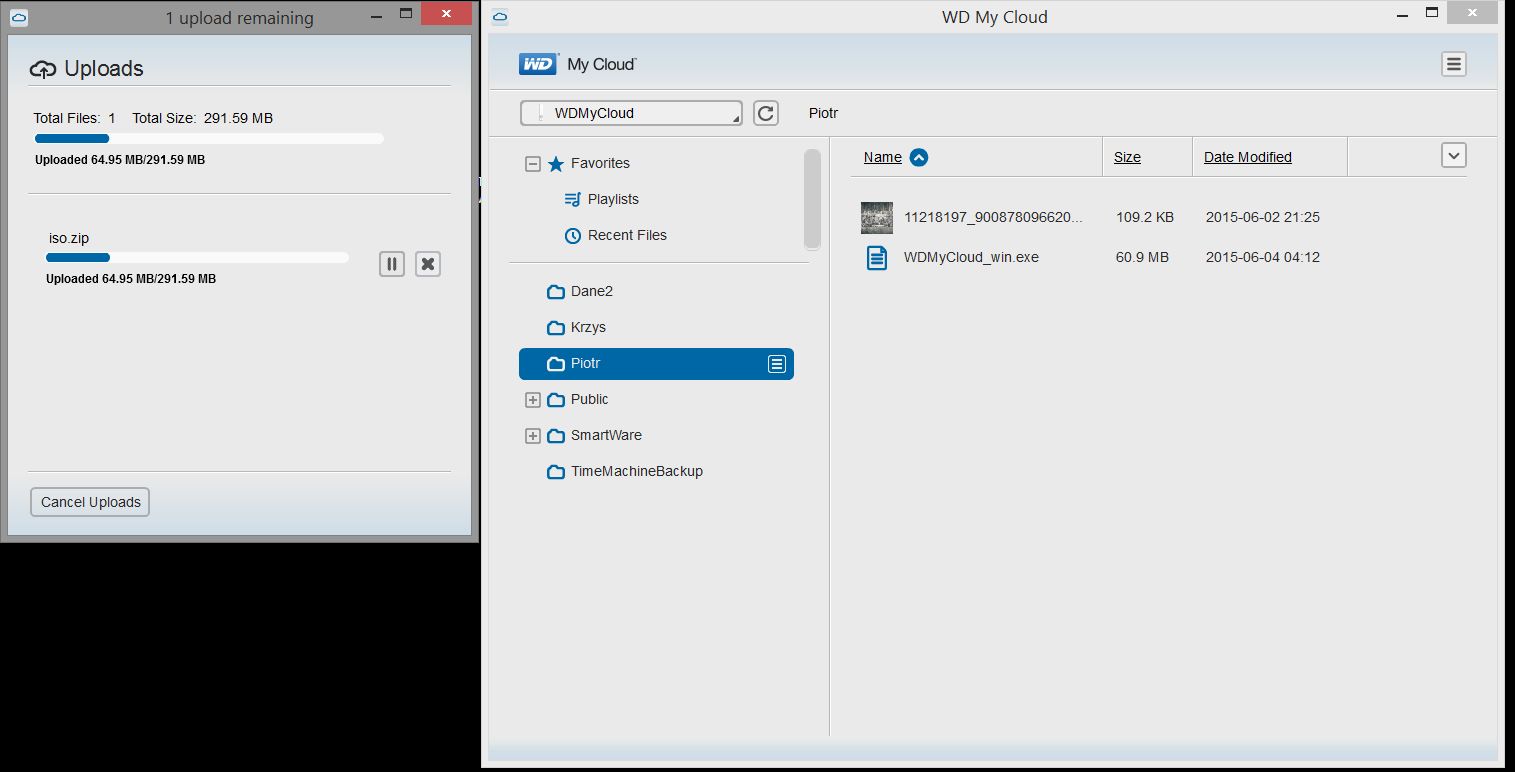Viewport: 1515px width, 772px height.
Task: Select the Dane2 folder
Action: [x=592, y=291]
